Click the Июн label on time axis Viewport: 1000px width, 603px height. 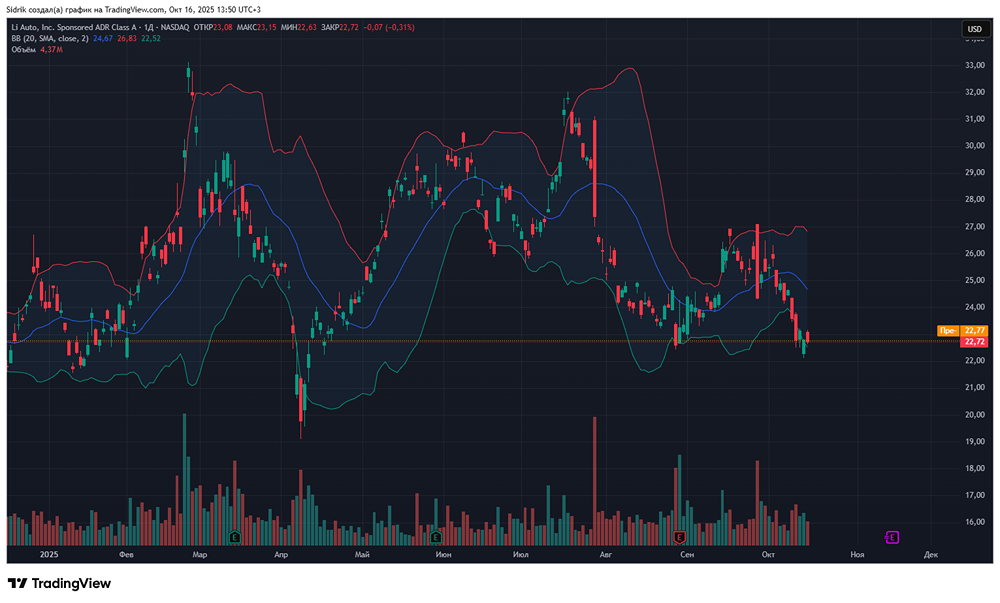point(443,555)
